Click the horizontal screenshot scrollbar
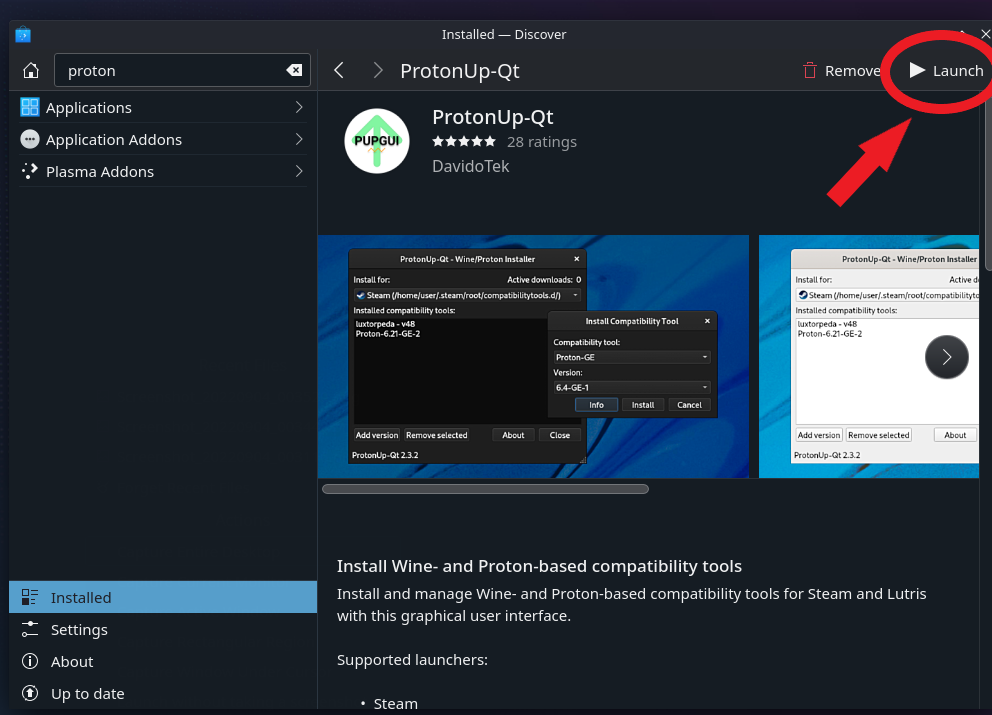The image size is (992, 715). (x=485, y=488)
